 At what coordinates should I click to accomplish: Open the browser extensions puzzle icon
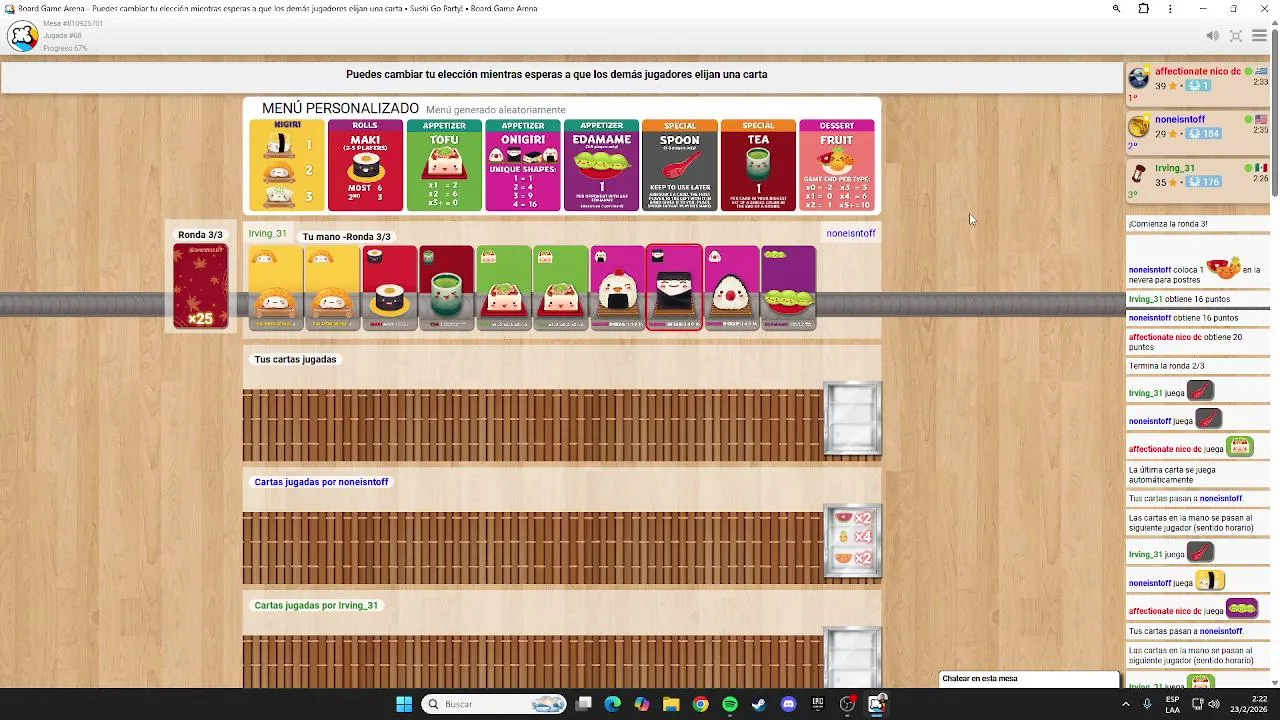(x=1144, y=9)
